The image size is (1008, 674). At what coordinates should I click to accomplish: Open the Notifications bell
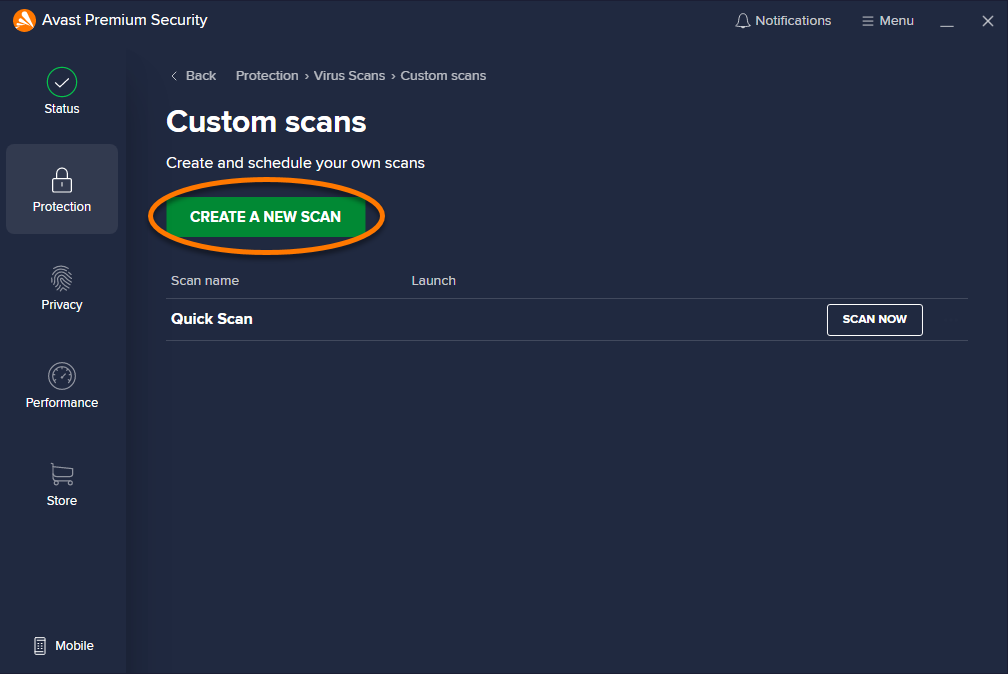tap(782, 21)
